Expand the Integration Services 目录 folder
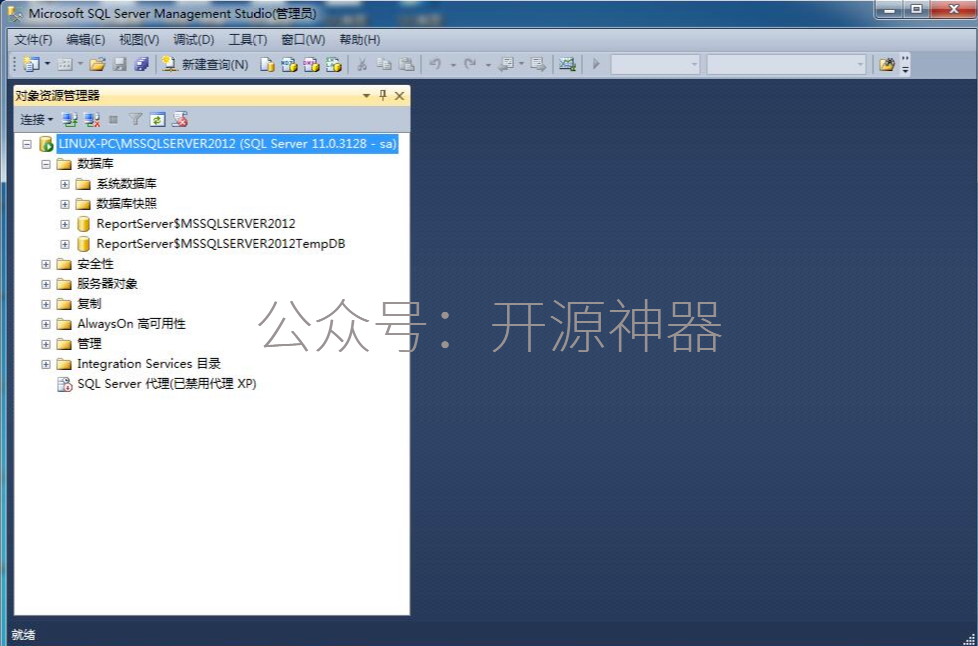 point(46,364)
